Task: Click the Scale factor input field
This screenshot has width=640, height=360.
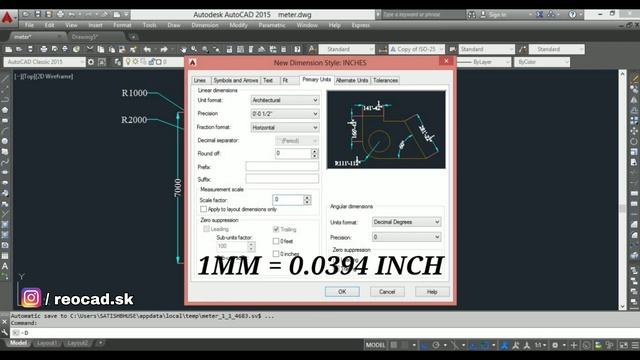Action: [x=288, y=200]
